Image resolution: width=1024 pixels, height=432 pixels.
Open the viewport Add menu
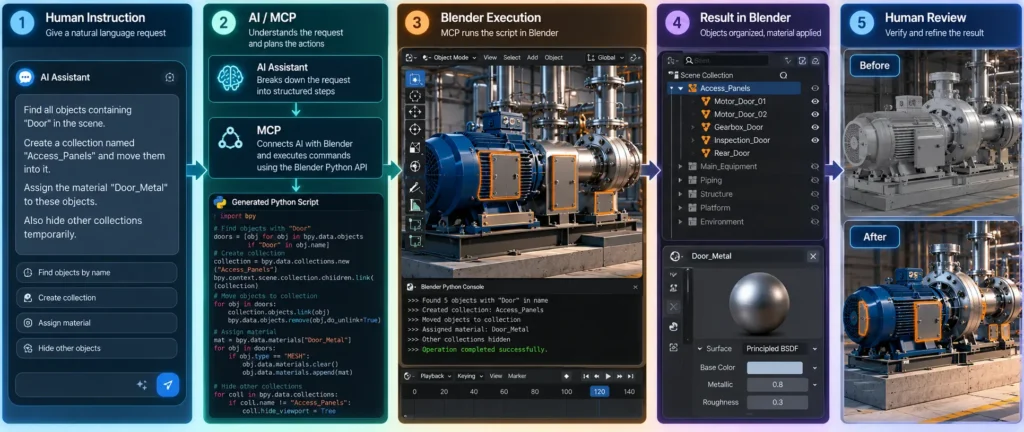point(532,57)
